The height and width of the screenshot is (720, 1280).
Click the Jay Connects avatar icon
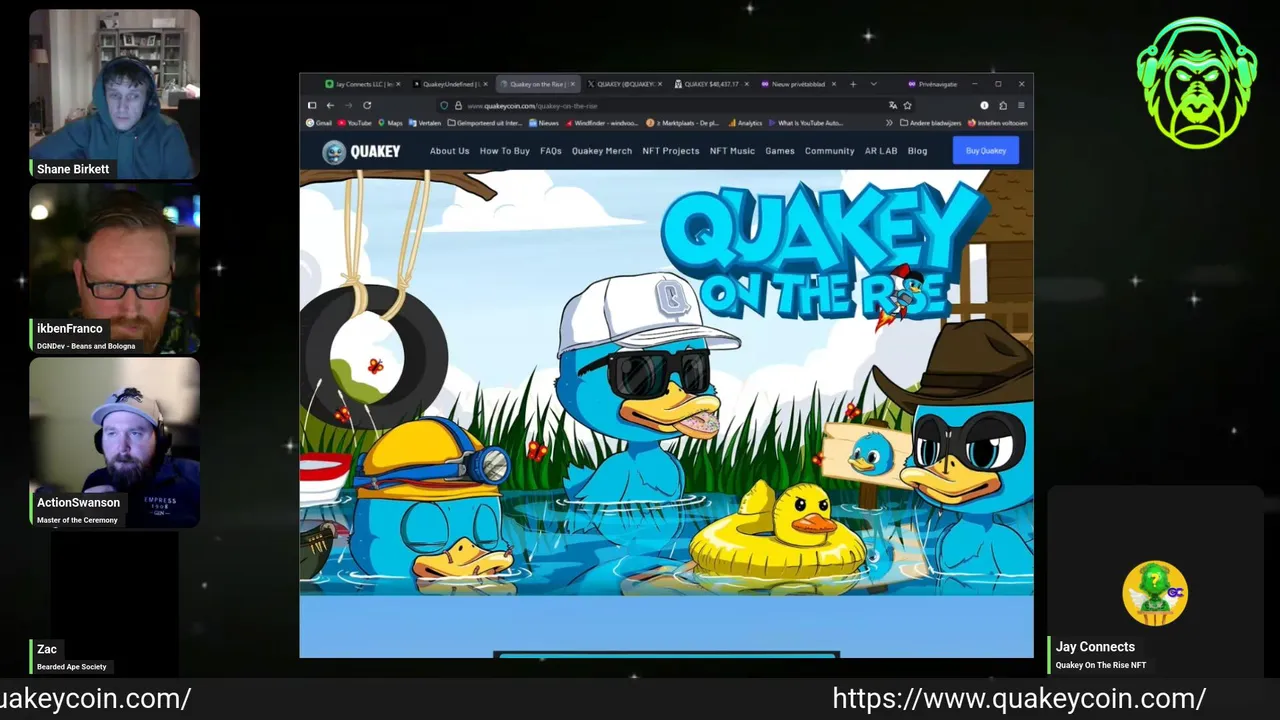pyautogui.click(x=1155, y=594)
